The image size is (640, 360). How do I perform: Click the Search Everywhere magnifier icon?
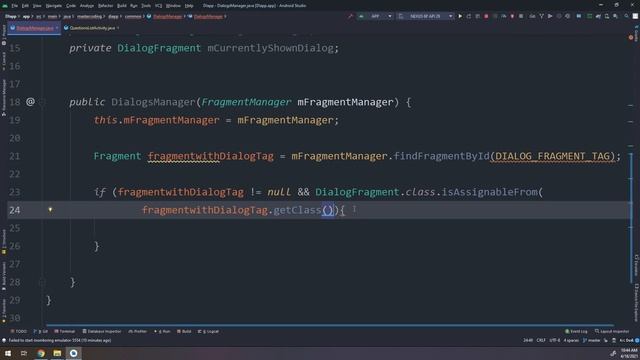(x=626, y=16)
